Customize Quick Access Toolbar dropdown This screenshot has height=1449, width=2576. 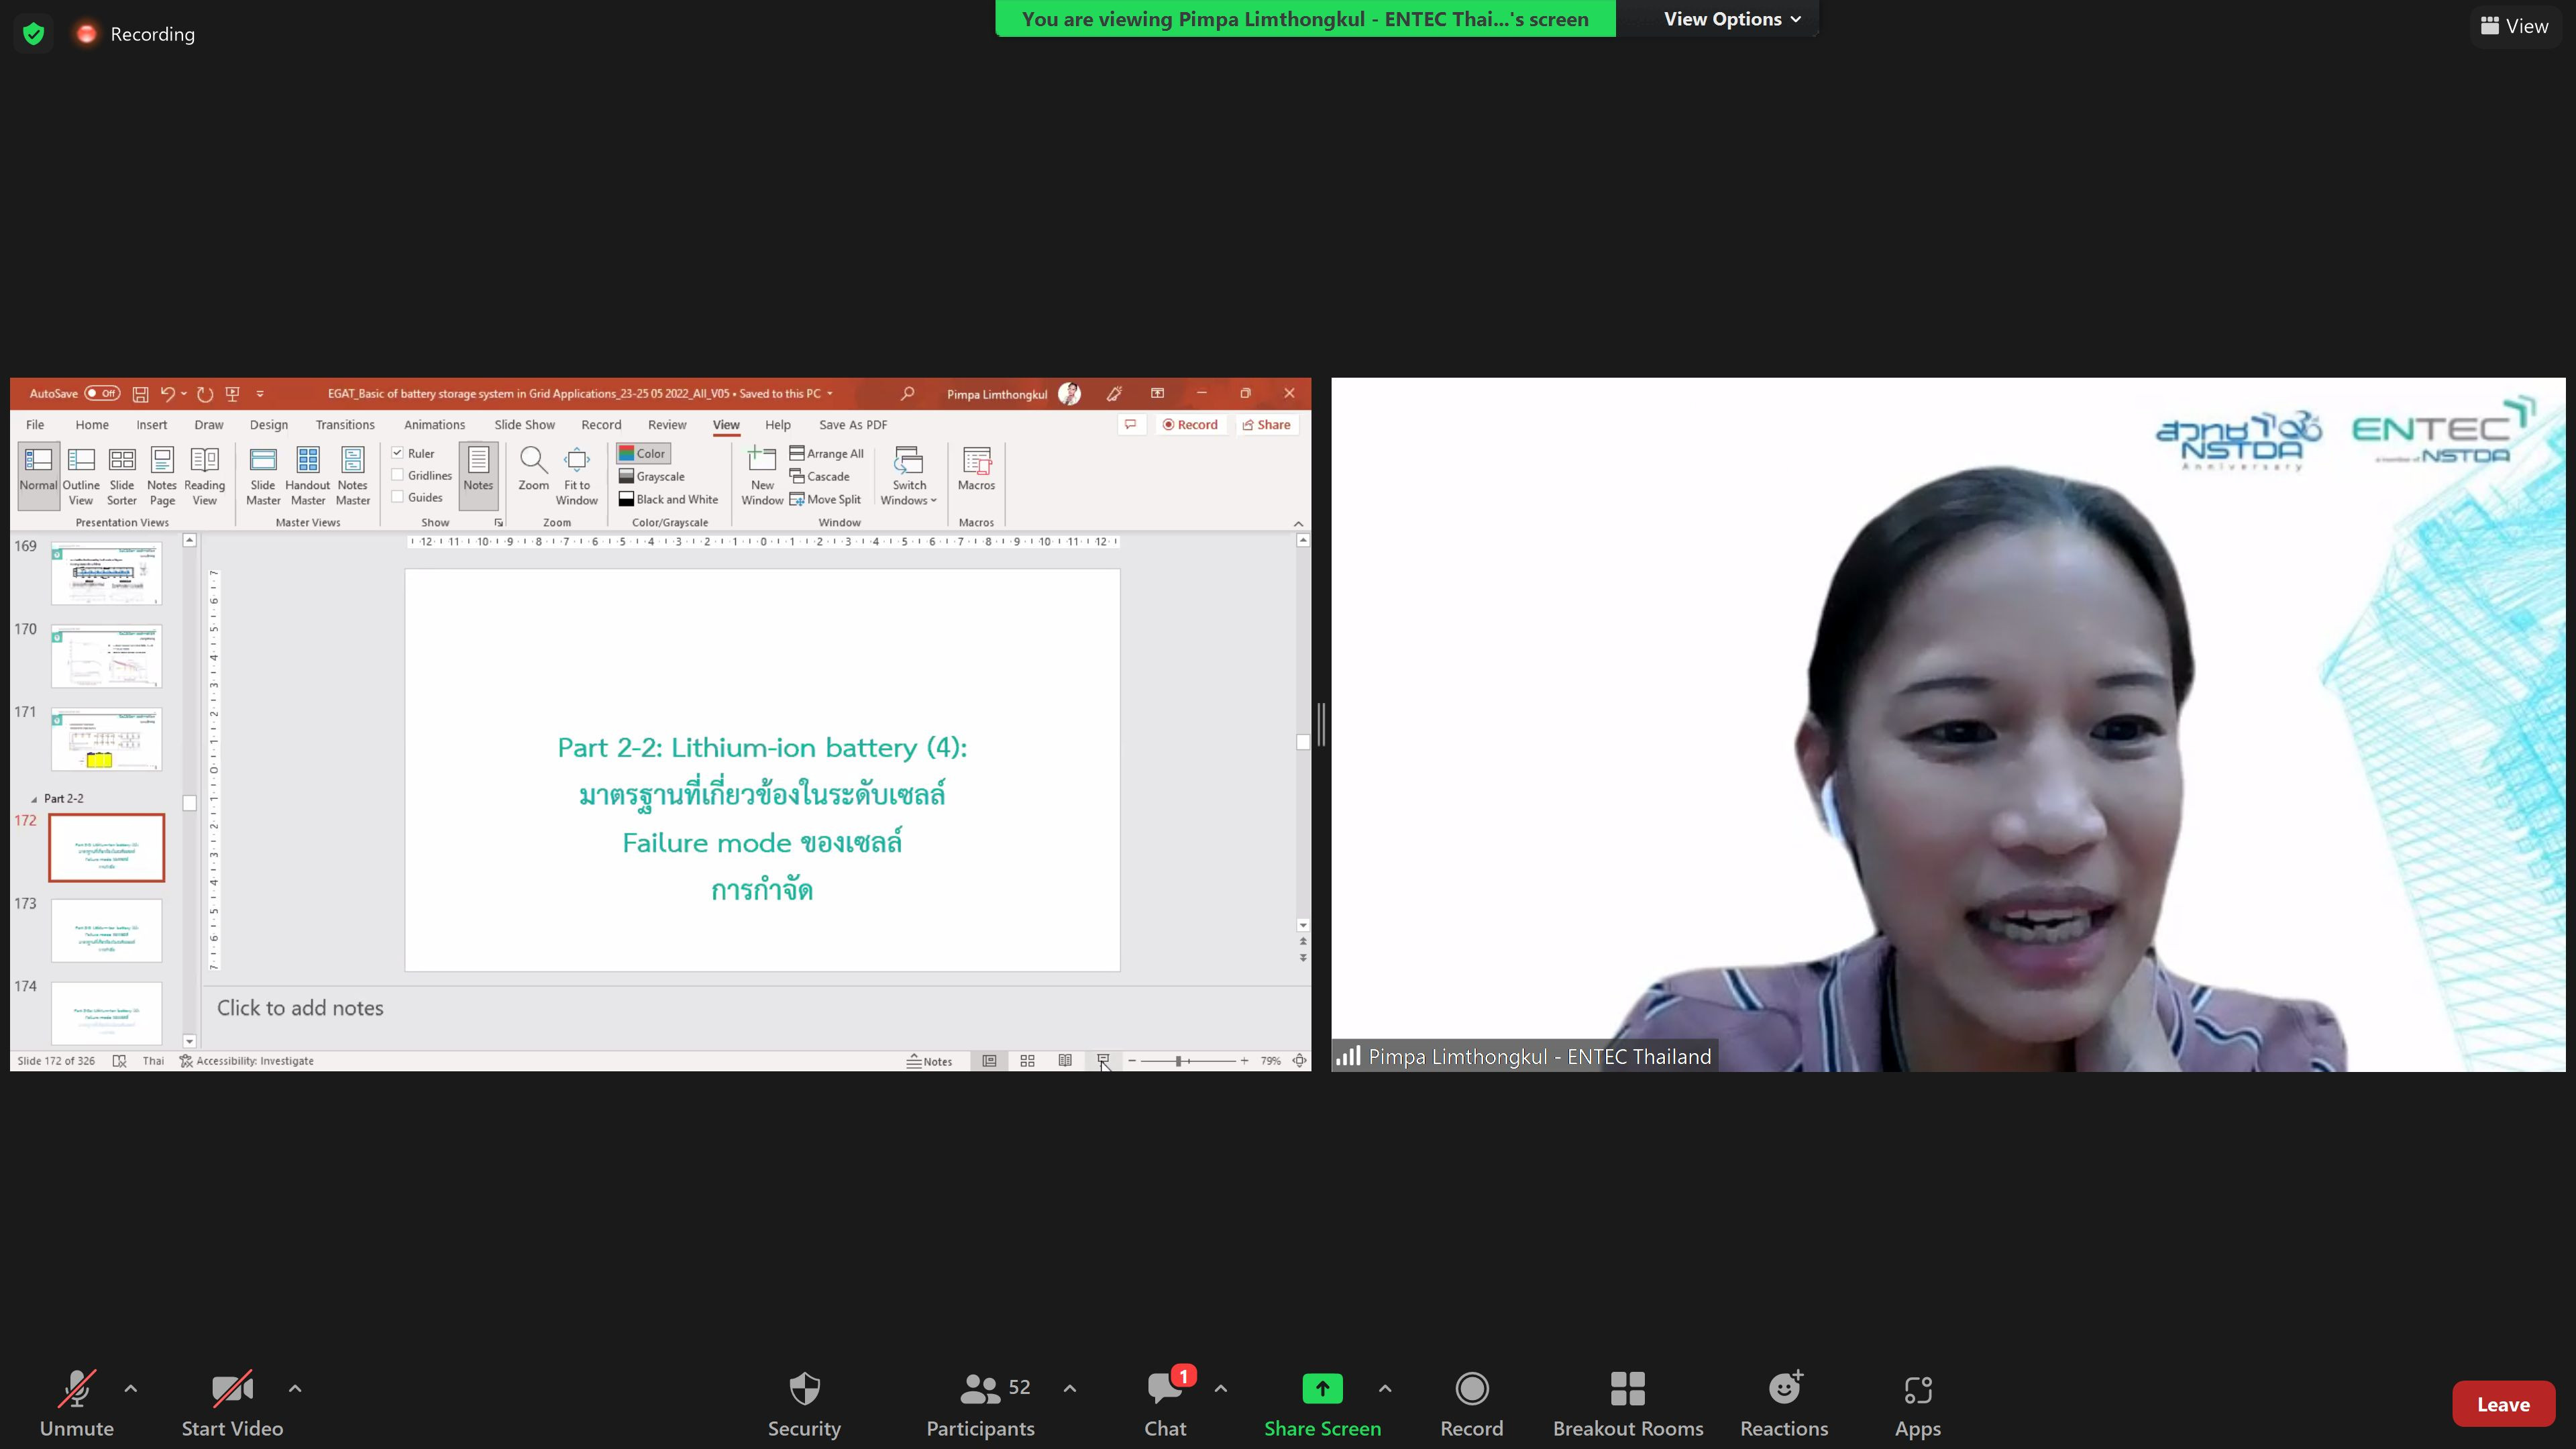pos(260,394)
